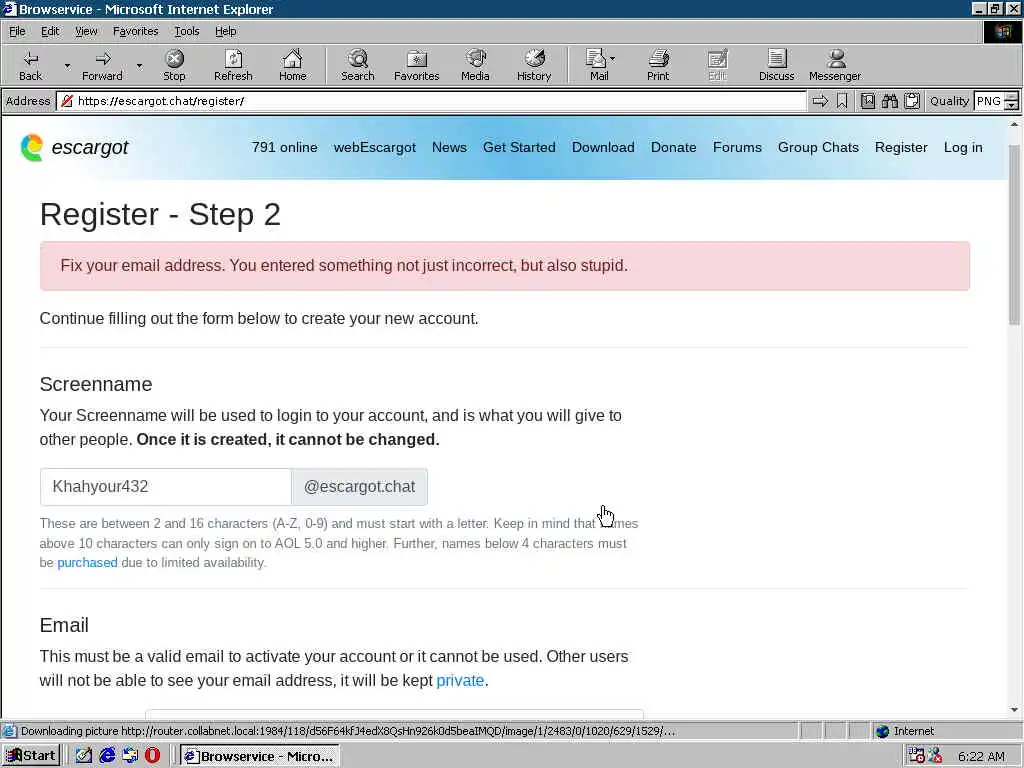Image resolution: width=1024 pixels, height=768 pixels.
Task: Open the Help menu
Action: (x=225, y=31)
